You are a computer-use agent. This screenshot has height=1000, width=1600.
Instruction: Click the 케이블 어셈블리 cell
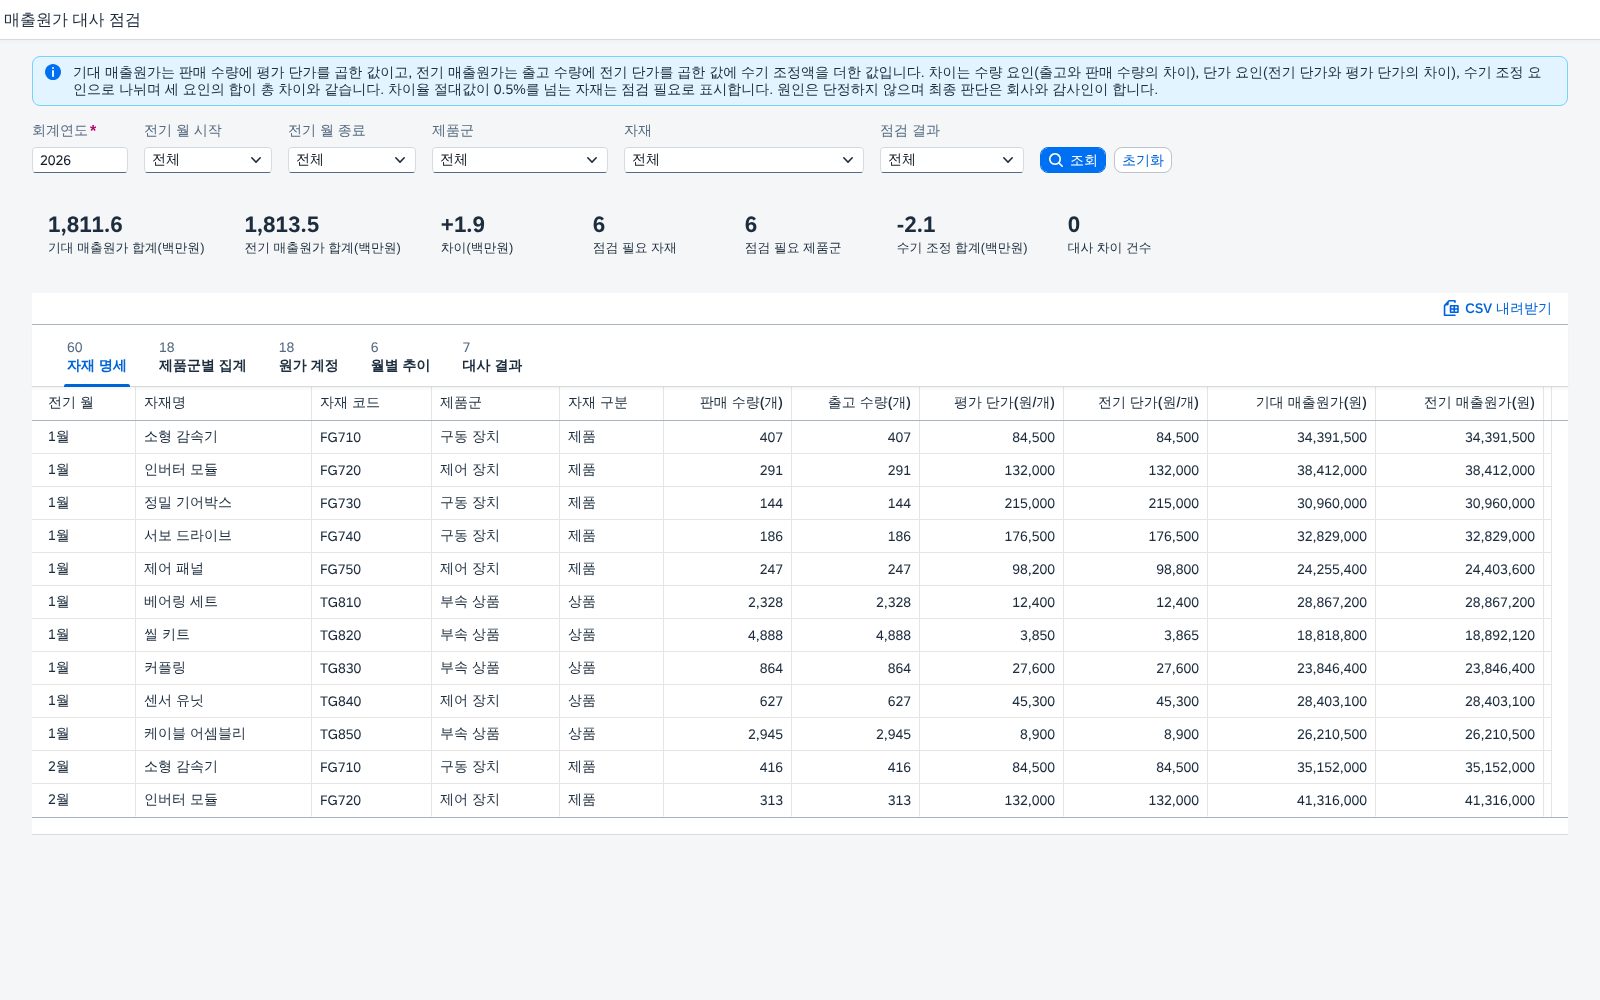coord(224,734)
